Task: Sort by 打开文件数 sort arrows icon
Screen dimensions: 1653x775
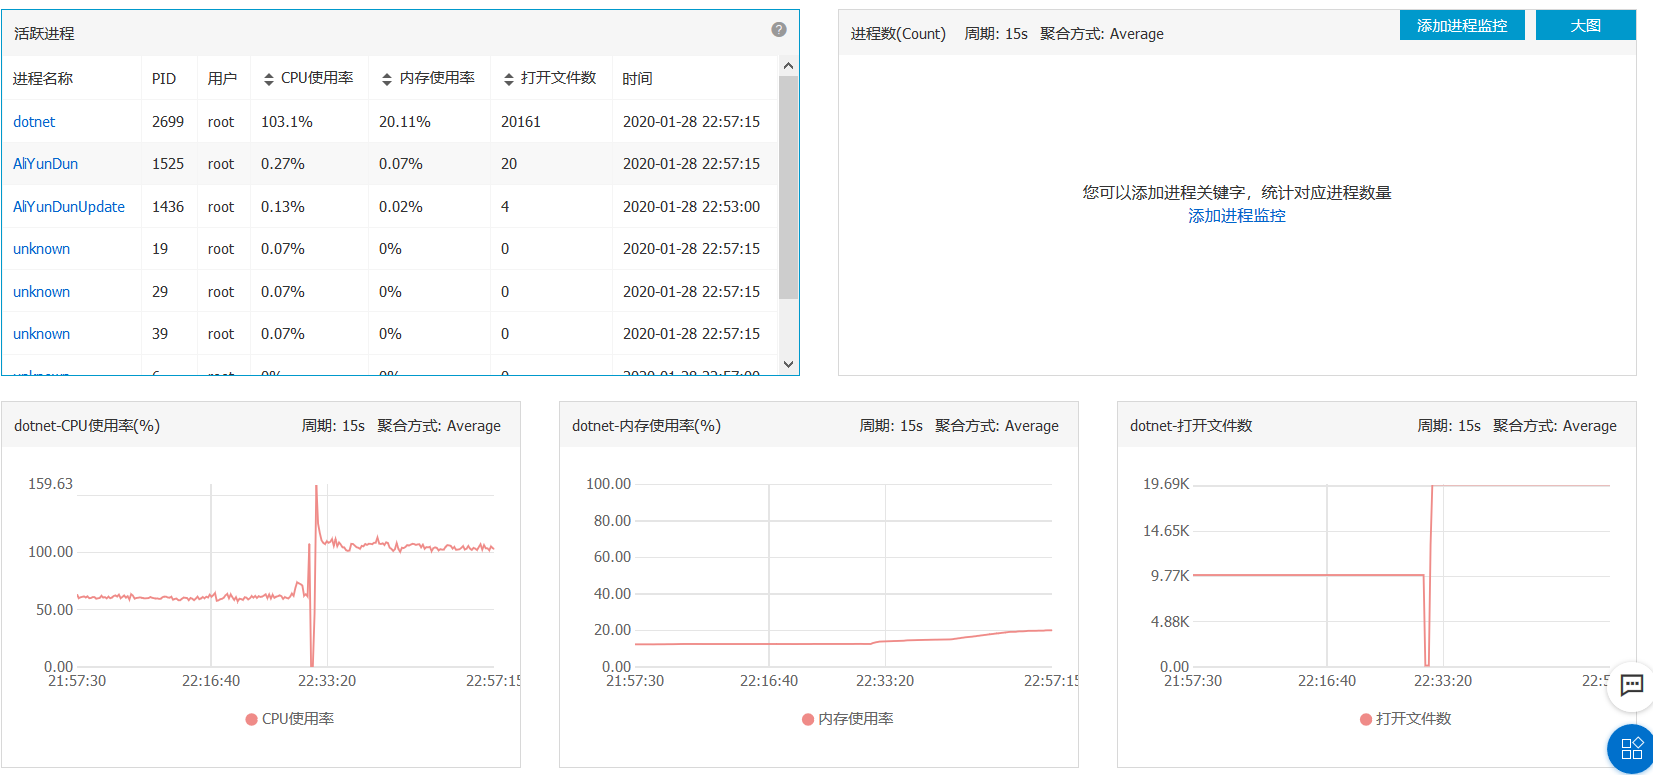Action: 509,79
